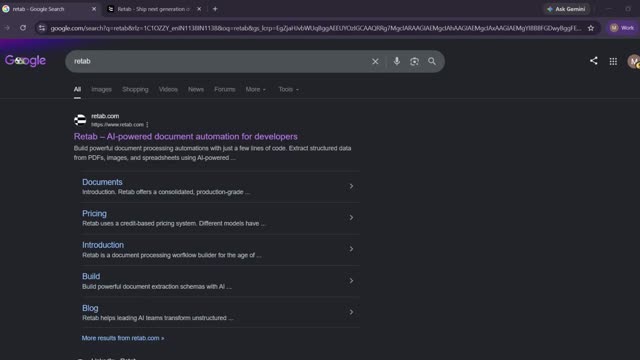The image size is (640, 360).
Task: Switch to Shopping results tab
Action: click(135, 89)
